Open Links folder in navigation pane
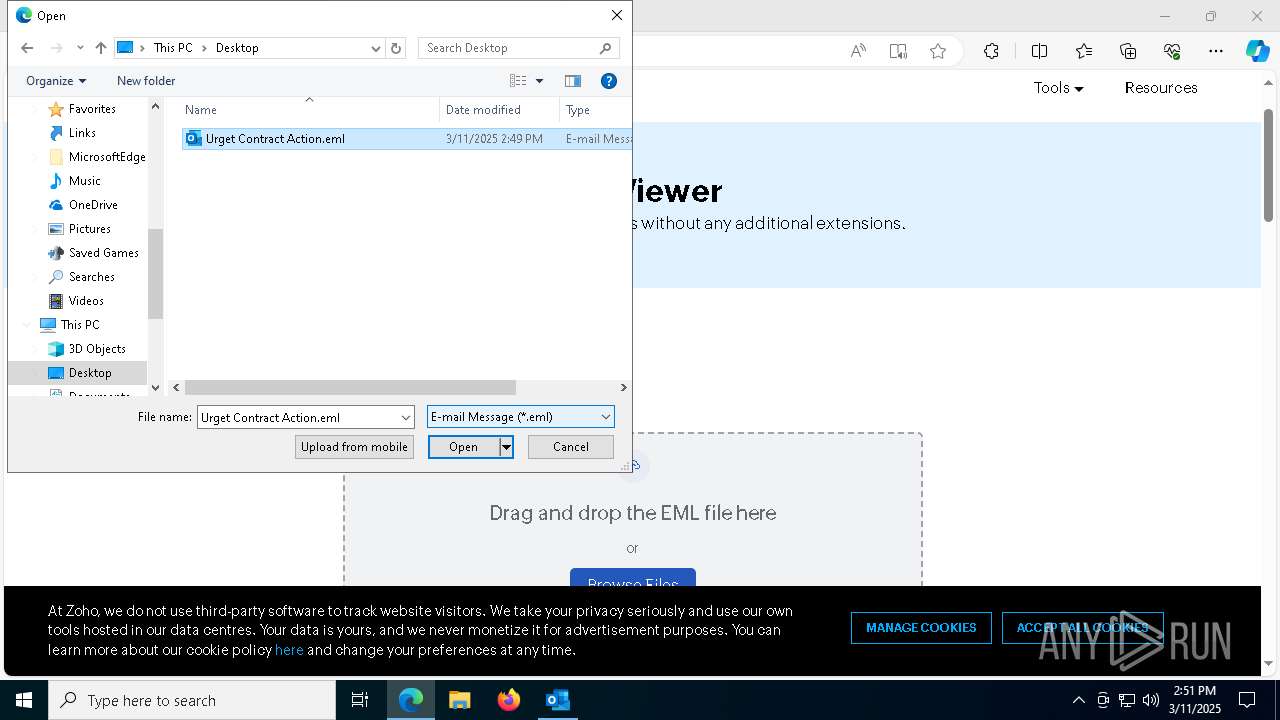The width and height of the screenshot is (1280, 720). (x=82, y=133)
